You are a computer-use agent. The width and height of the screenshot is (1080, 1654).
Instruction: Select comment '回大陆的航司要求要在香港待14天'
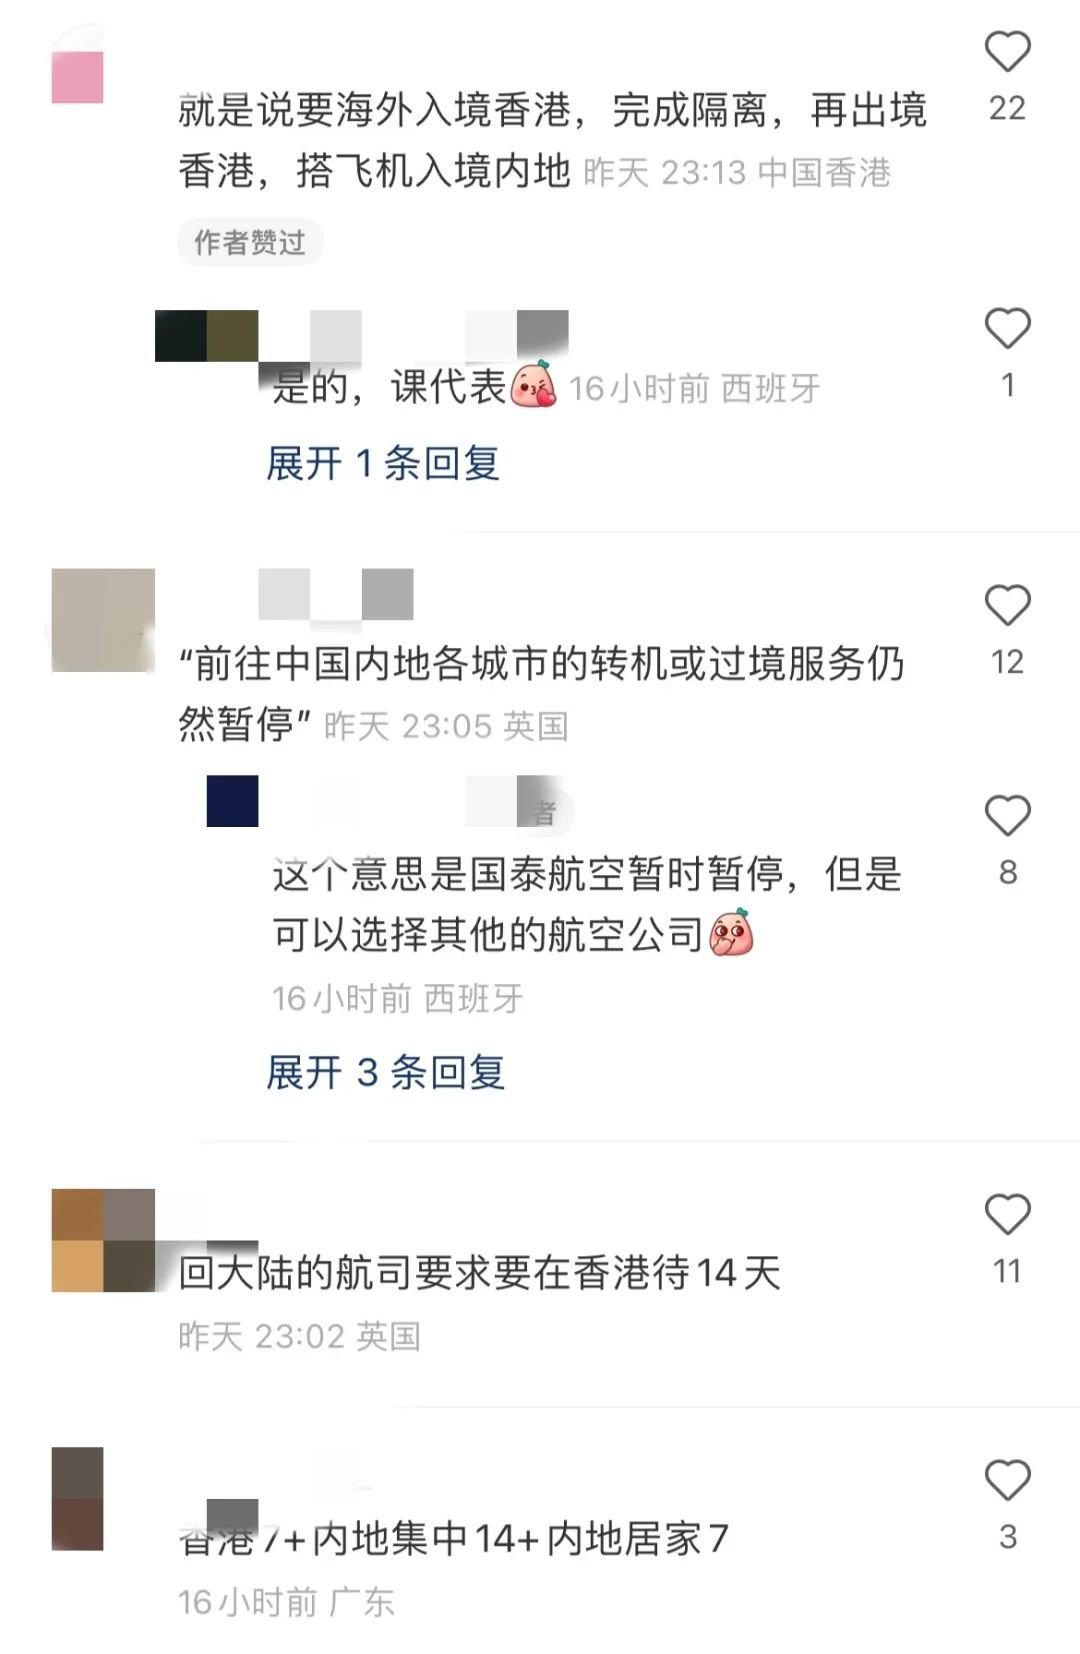(479, 1273)
